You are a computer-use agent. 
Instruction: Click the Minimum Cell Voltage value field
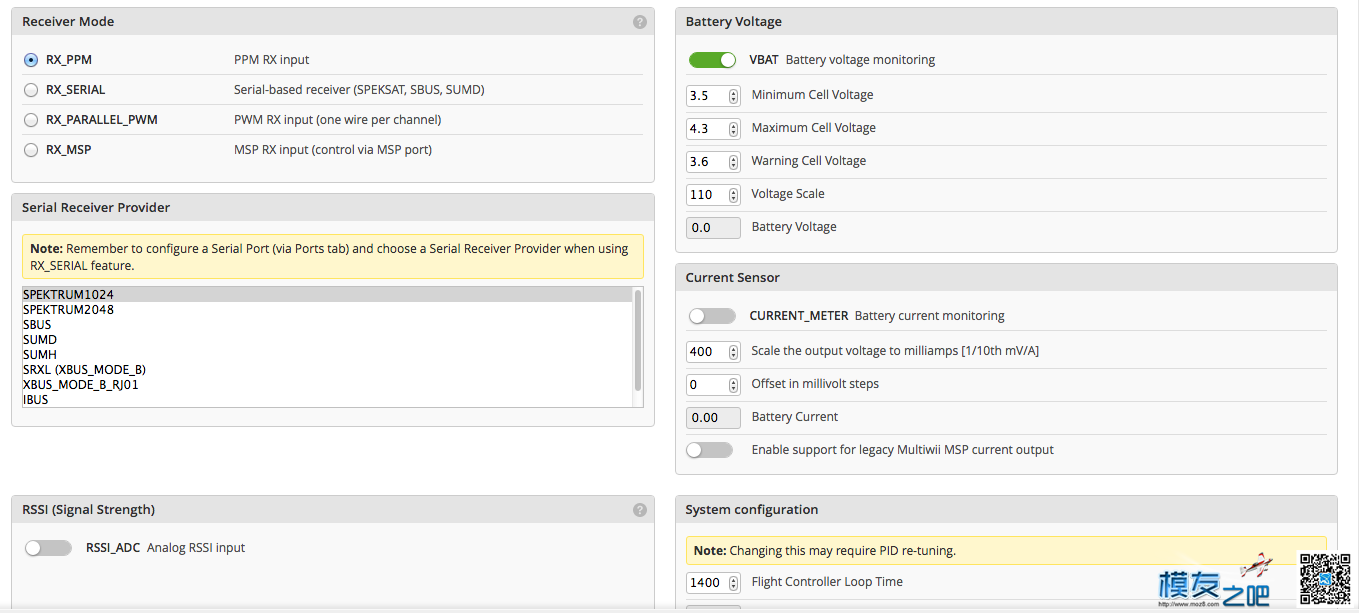pyautogui.click(x=713, y=96)
